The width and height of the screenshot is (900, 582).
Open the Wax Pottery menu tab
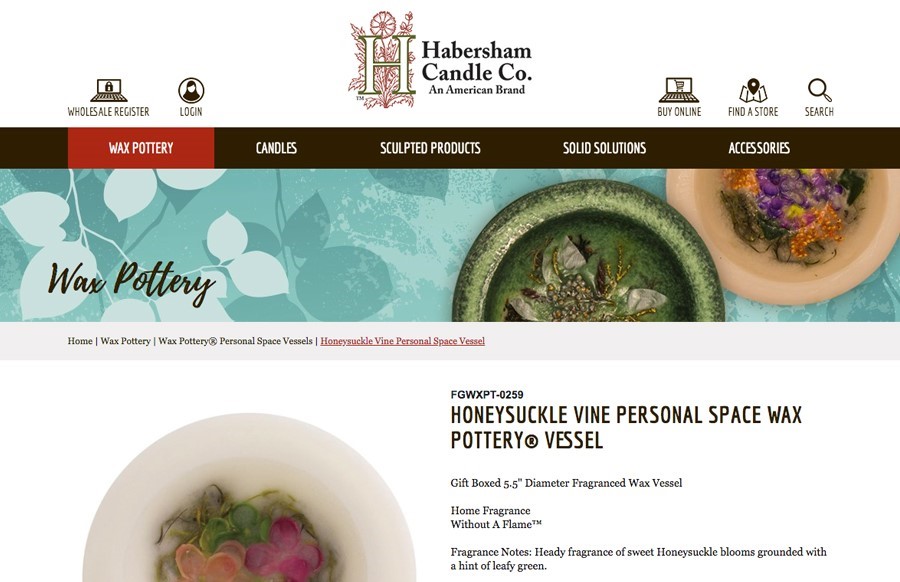[141, 148]
